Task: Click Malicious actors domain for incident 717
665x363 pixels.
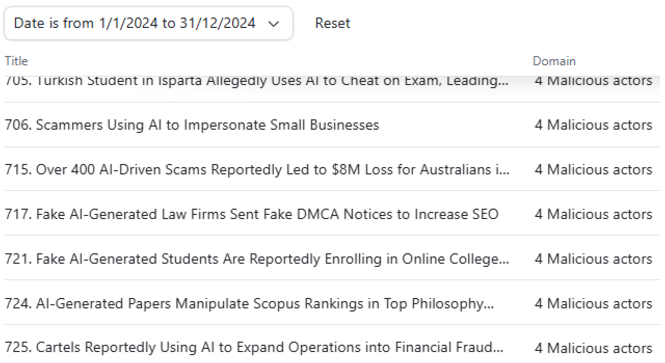Action: coord(593,214)
